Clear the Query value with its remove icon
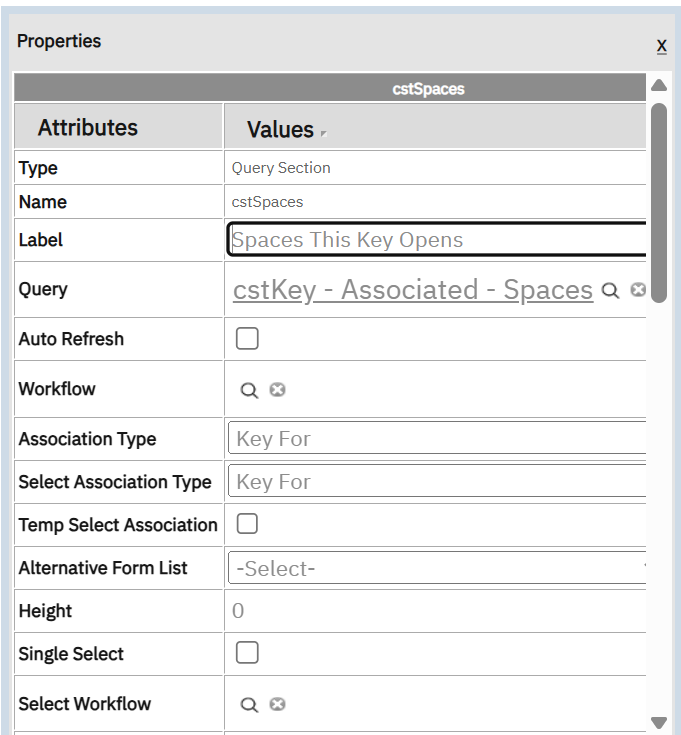681x735 pixels. point(638,290)
